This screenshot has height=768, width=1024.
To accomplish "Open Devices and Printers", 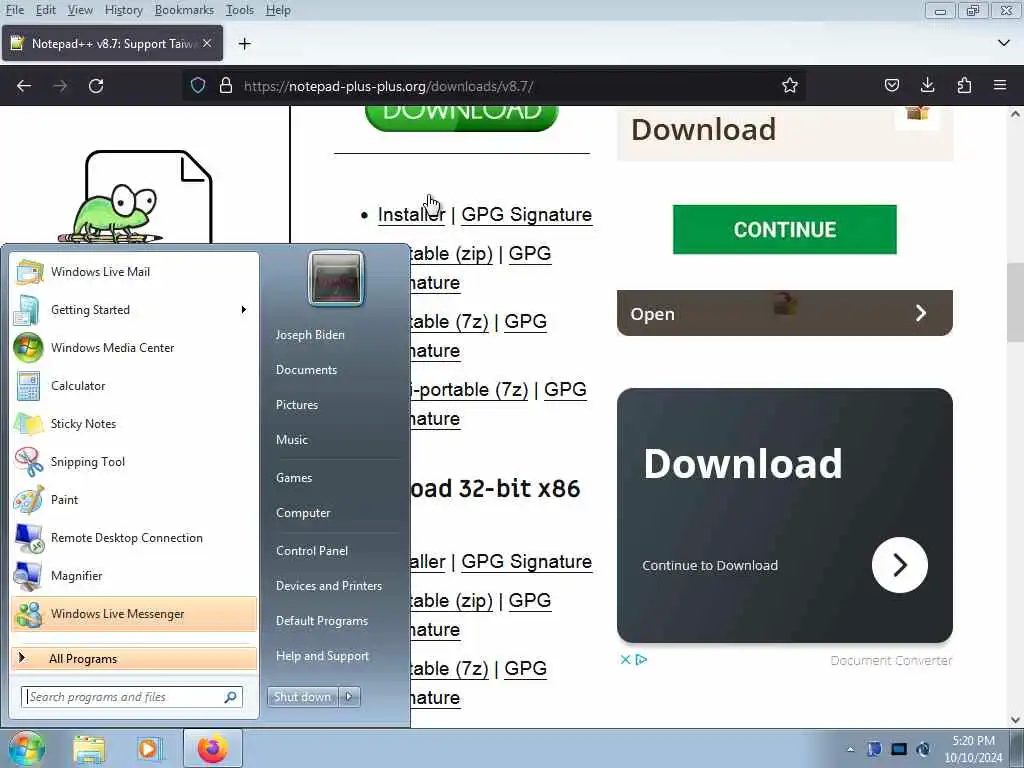I will [x=328, y=586].
